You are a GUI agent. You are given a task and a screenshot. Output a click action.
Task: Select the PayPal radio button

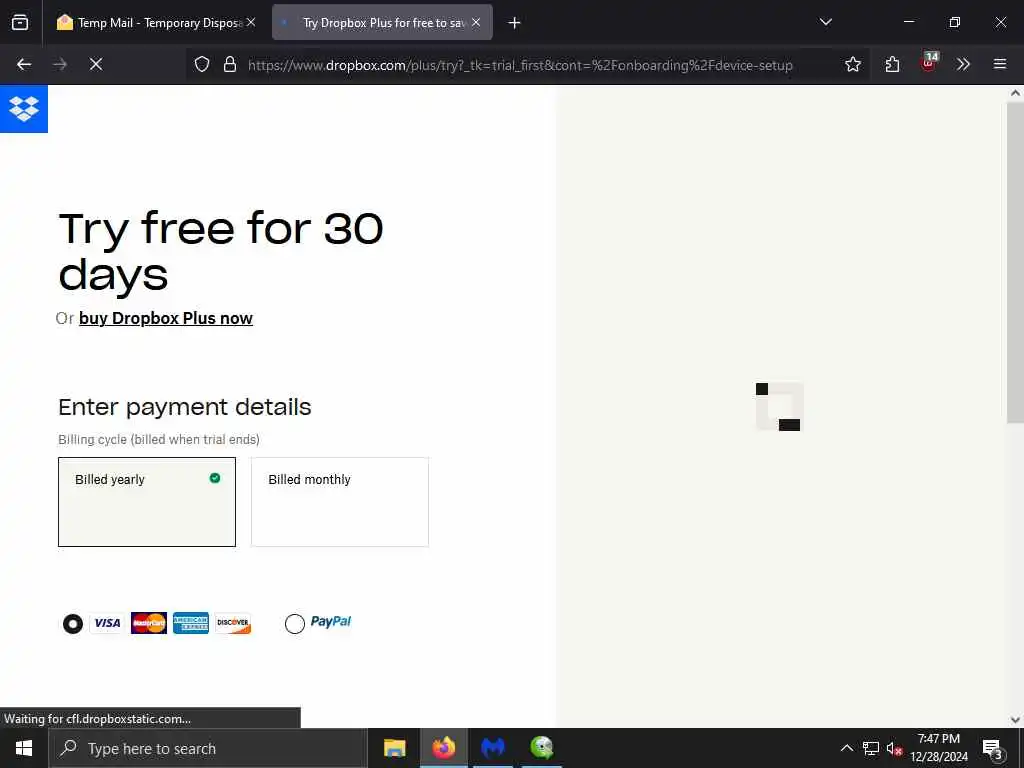pyautogui.click(x=295, y=624)
